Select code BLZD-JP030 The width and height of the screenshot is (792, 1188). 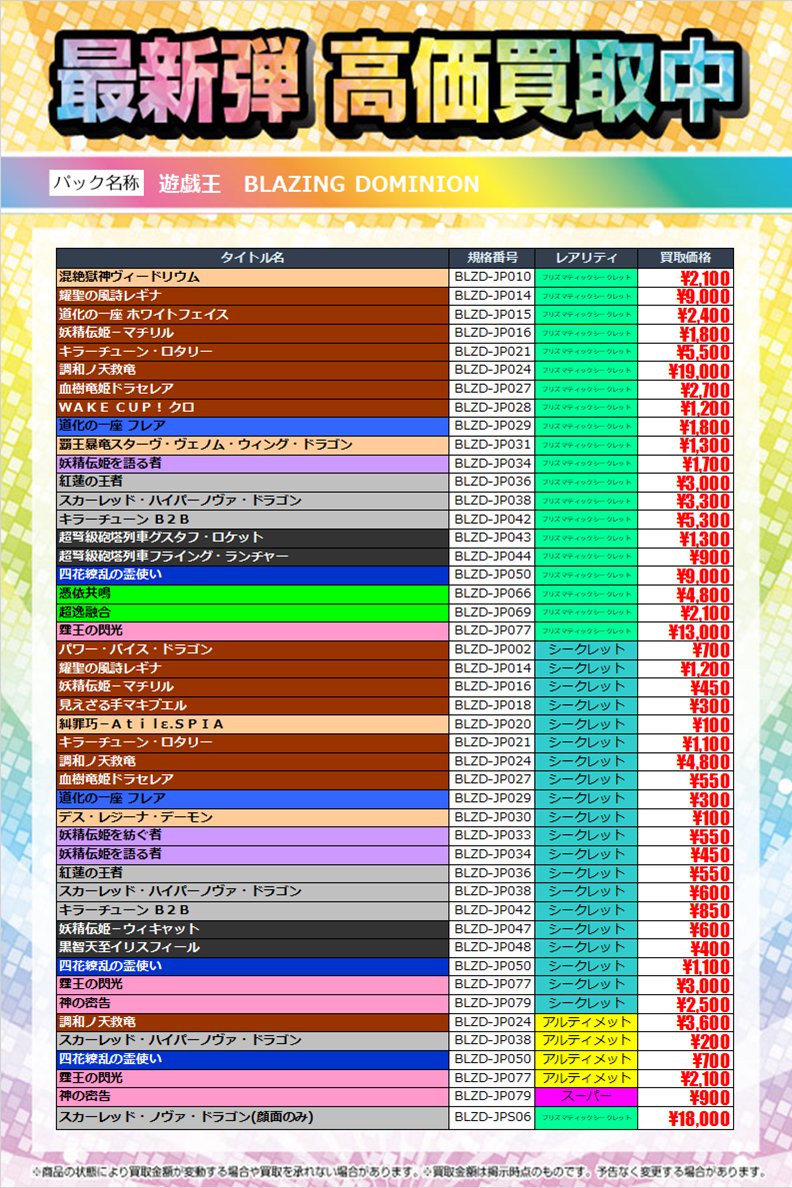tap(493, 818)
